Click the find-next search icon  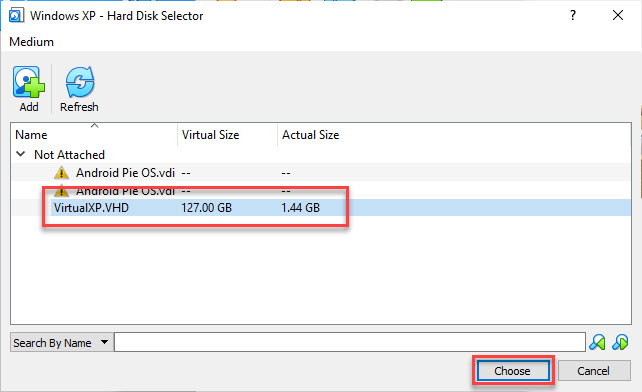pyautogui.click(x=620, y=342)
